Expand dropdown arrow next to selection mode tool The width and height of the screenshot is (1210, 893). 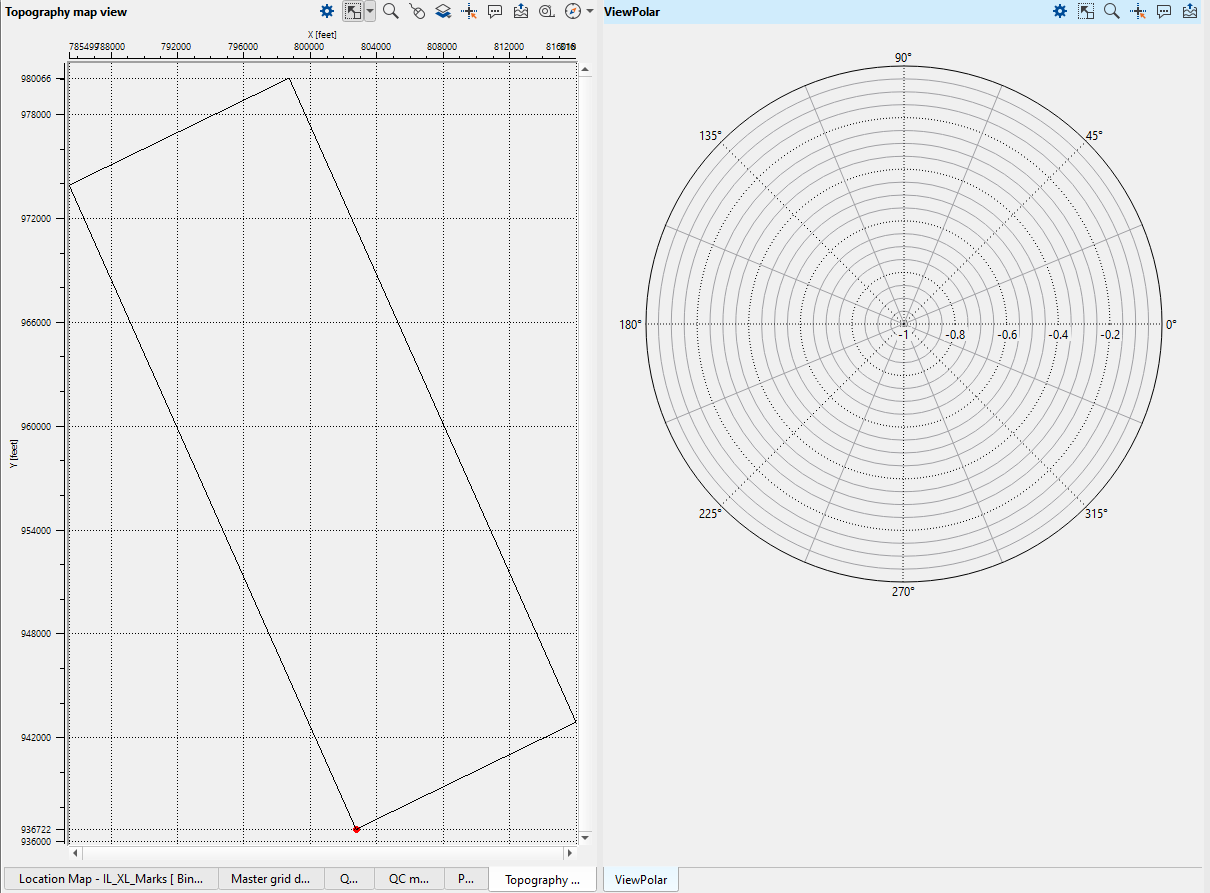click(x=370, y=11)
